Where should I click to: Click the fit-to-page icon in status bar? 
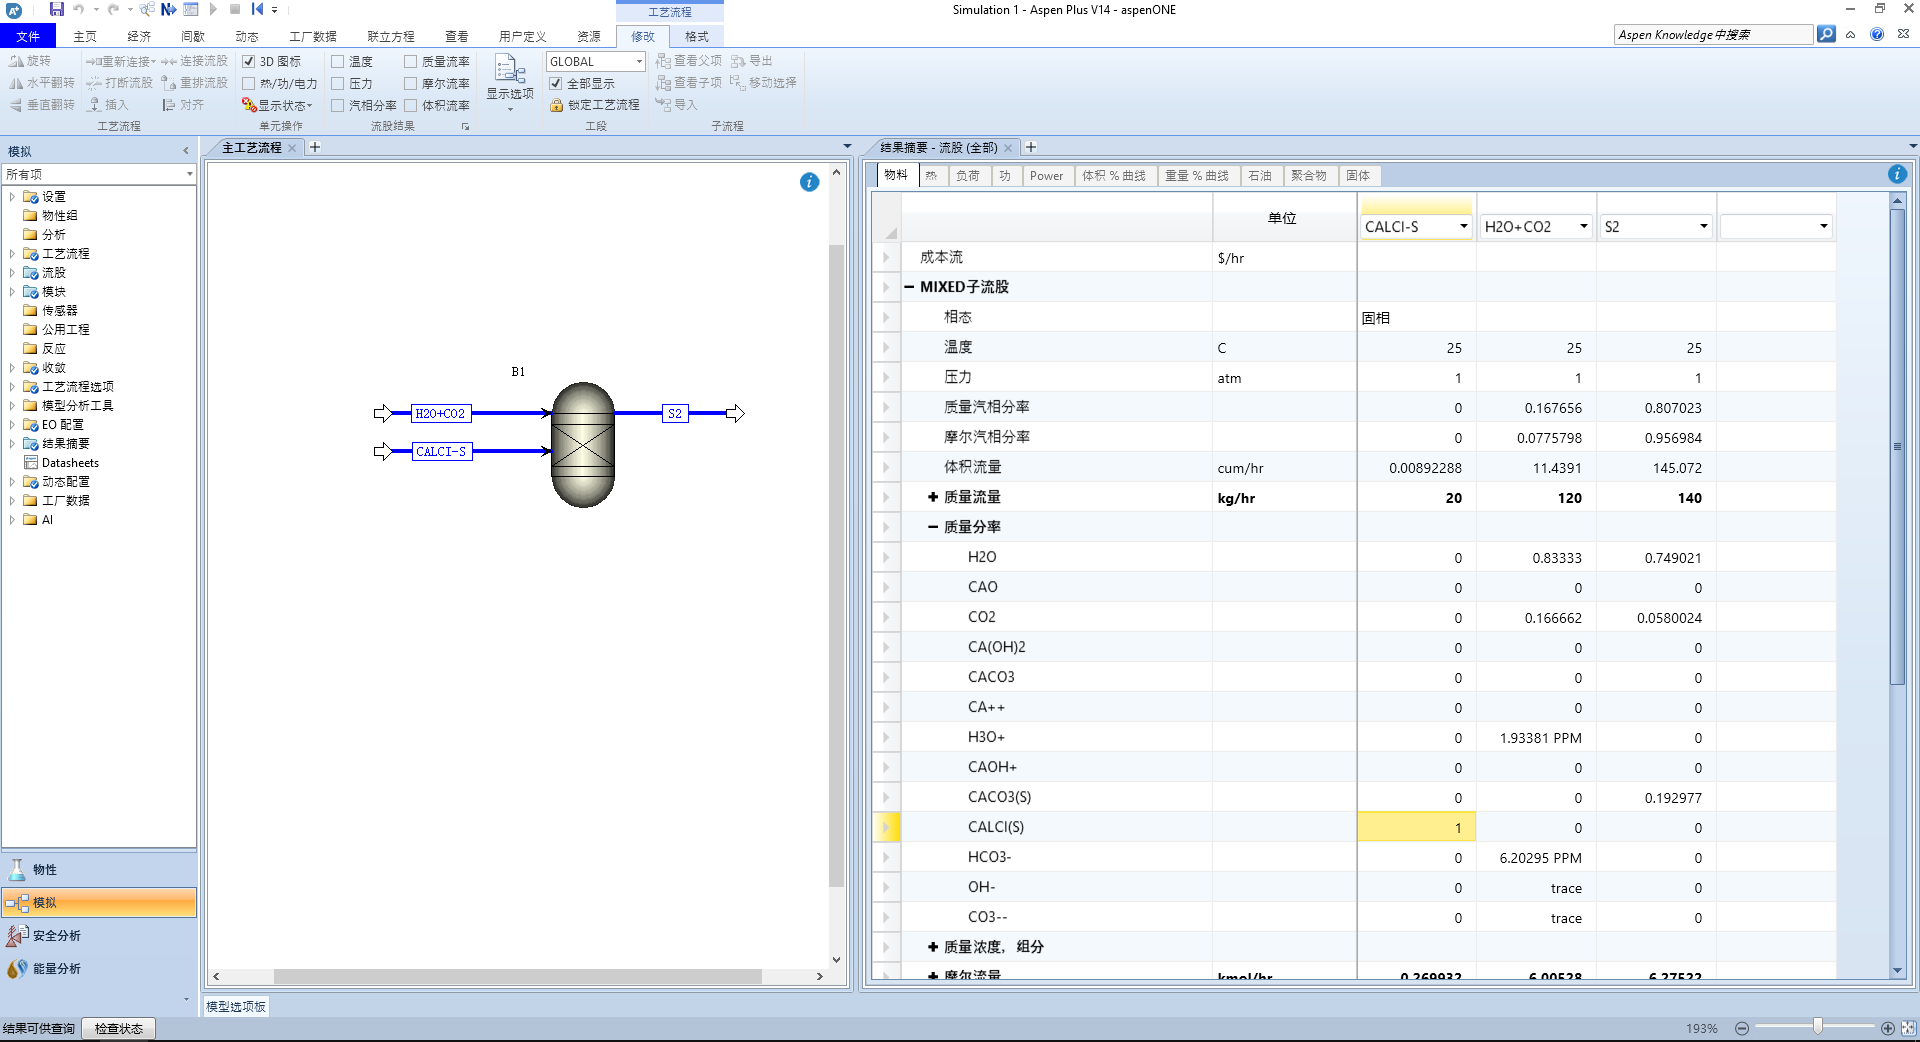[1908, 1028]
